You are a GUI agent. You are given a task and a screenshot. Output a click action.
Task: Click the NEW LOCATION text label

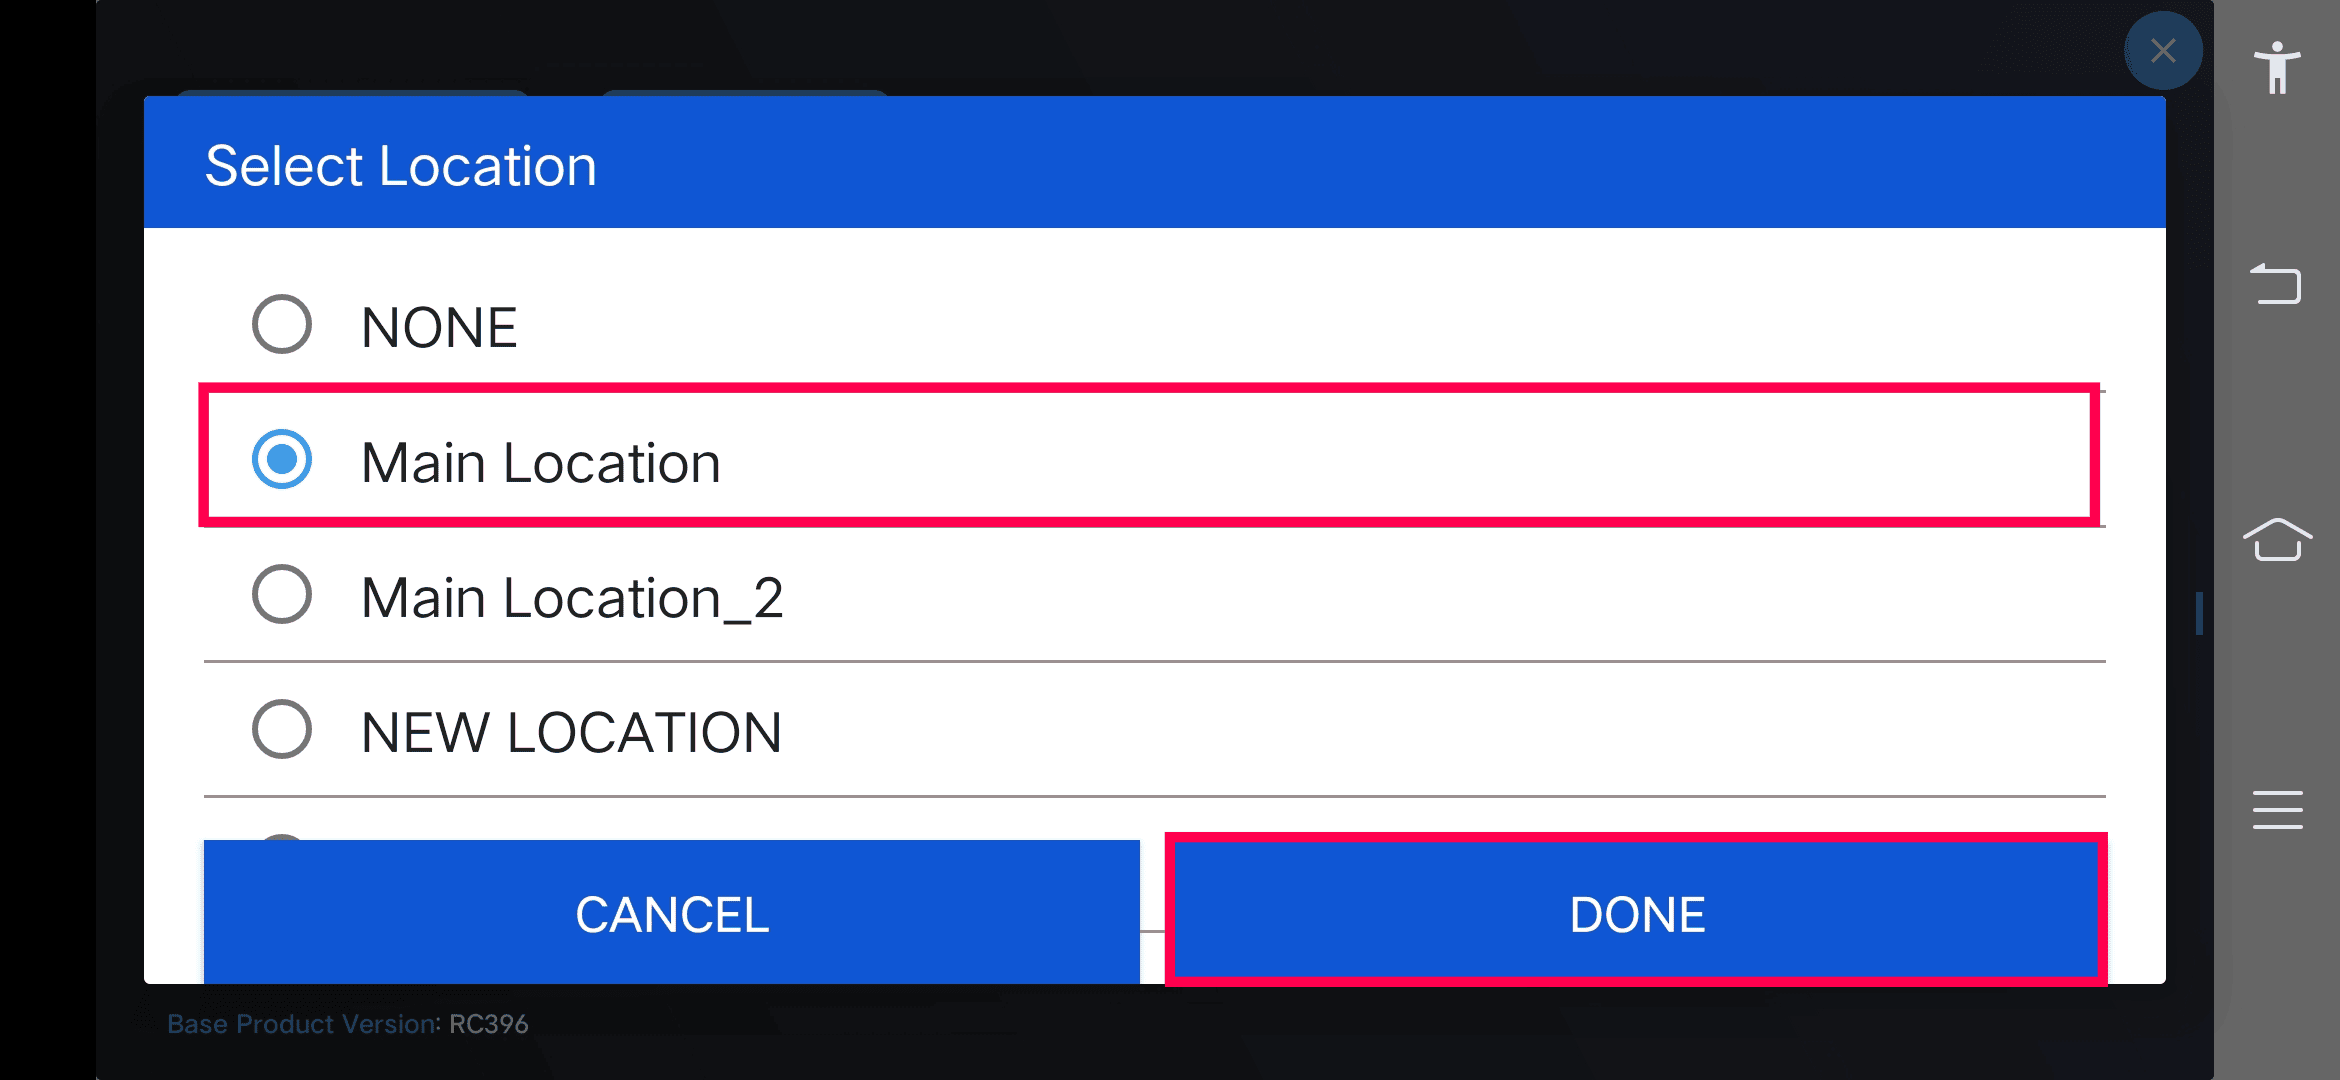pyautogui.click(x=571, y=733)
